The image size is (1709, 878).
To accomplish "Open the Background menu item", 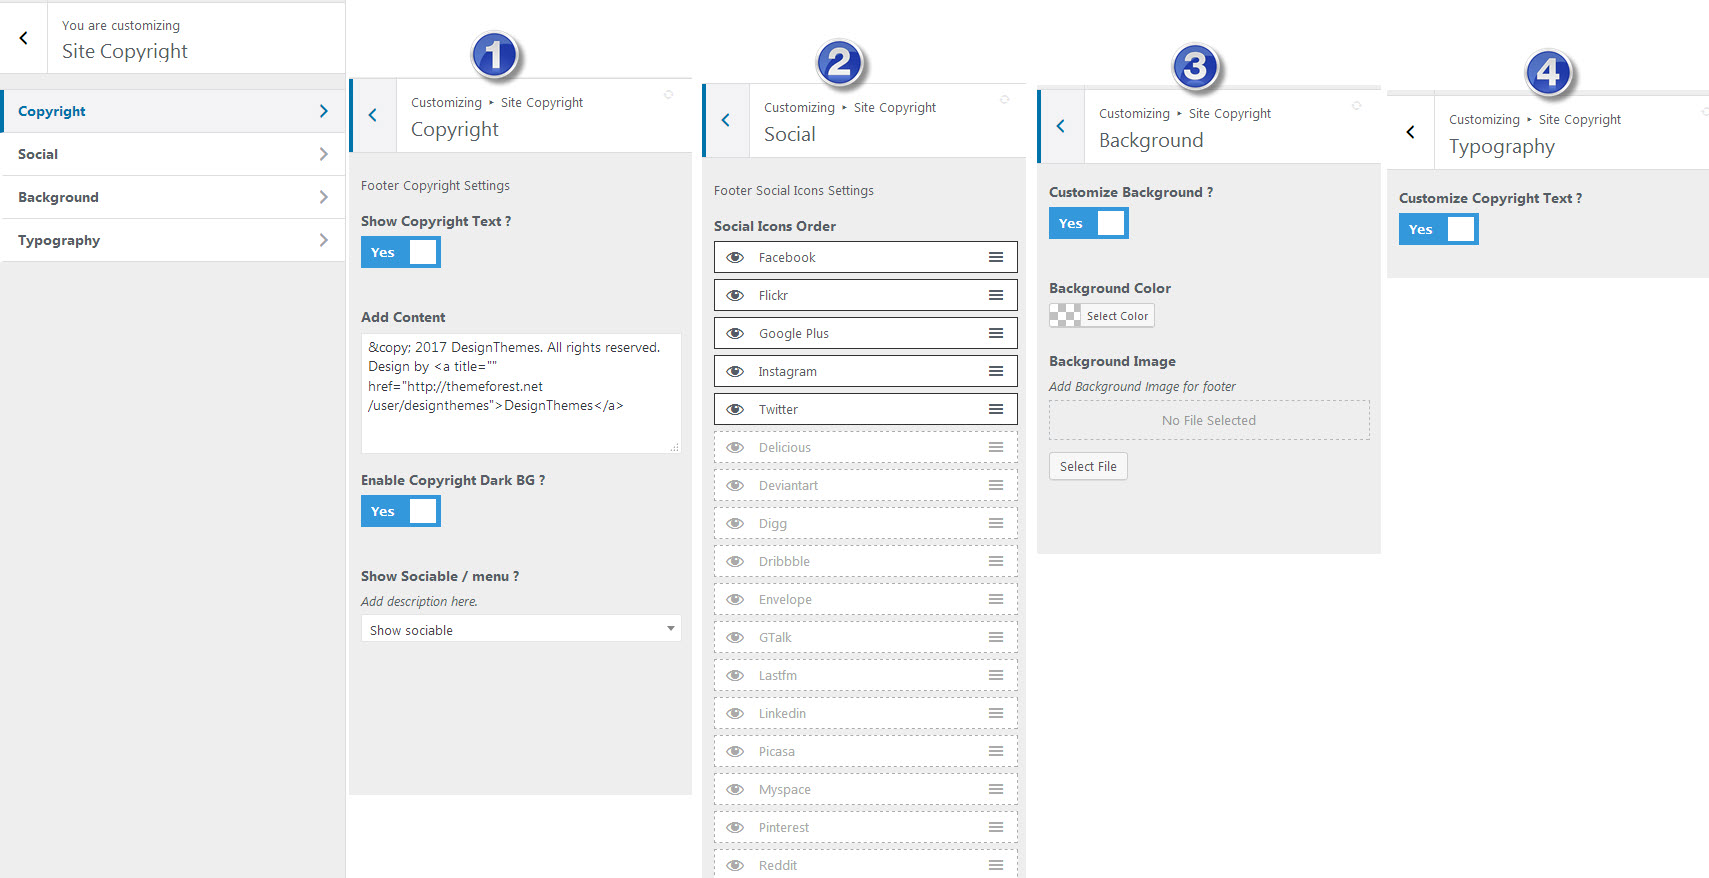I will (x=58, y=197).
